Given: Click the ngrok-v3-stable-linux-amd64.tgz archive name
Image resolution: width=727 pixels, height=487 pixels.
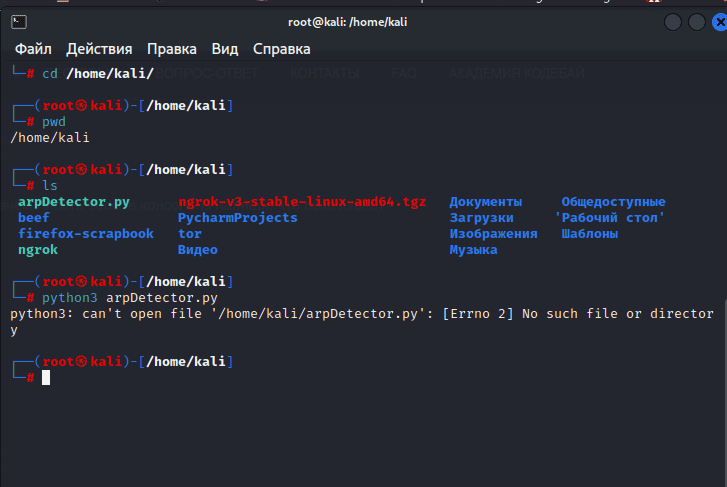Looking at the screenshot, I should 304,202.
